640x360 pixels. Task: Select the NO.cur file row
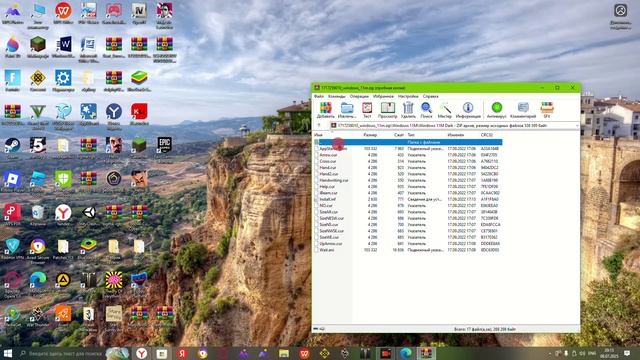pyautogui.click(x=407, y=205)
